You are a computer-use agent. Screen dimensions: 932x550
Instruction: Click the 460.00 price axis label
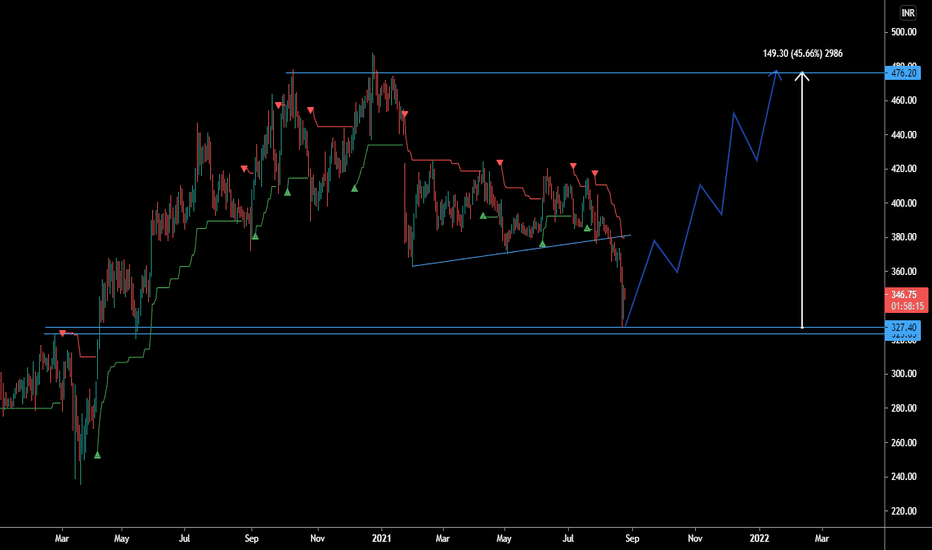click(903, 100)
